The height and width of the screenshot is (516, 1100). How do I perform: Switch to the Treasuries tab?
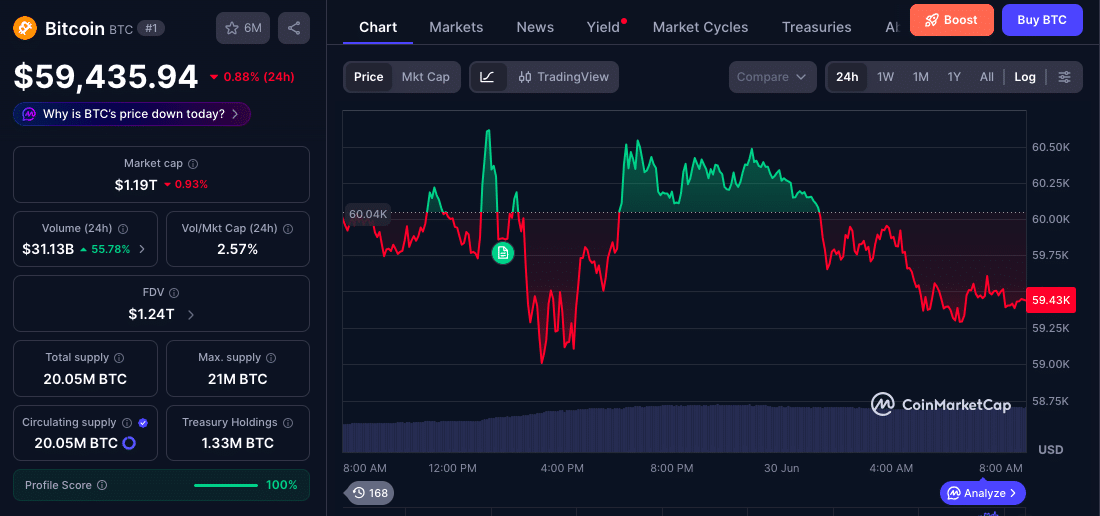click(817, 27)
